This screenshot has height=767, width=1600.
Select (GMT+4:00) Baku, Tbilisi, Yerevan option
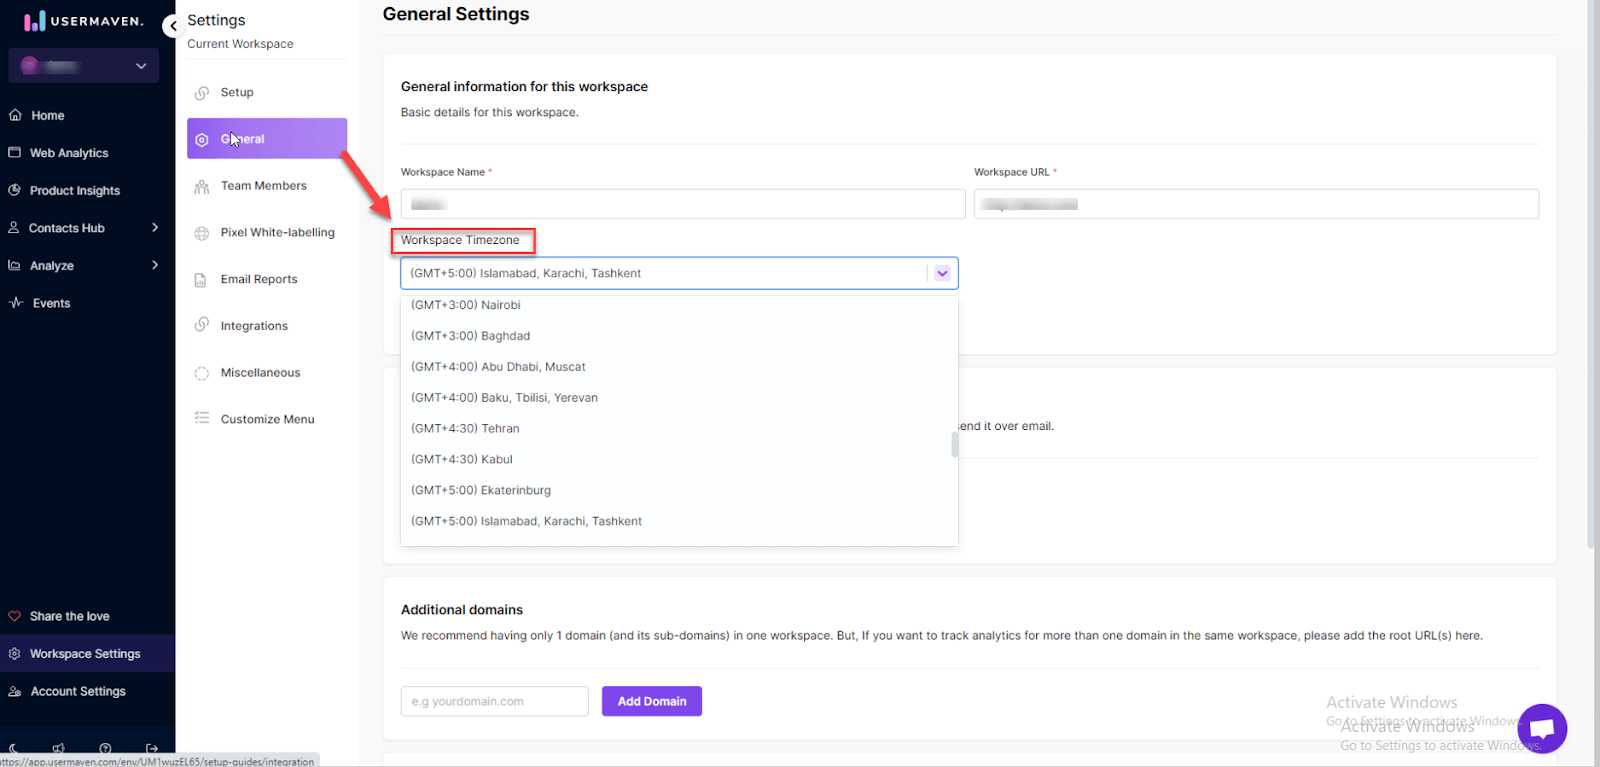coord(679,398)
